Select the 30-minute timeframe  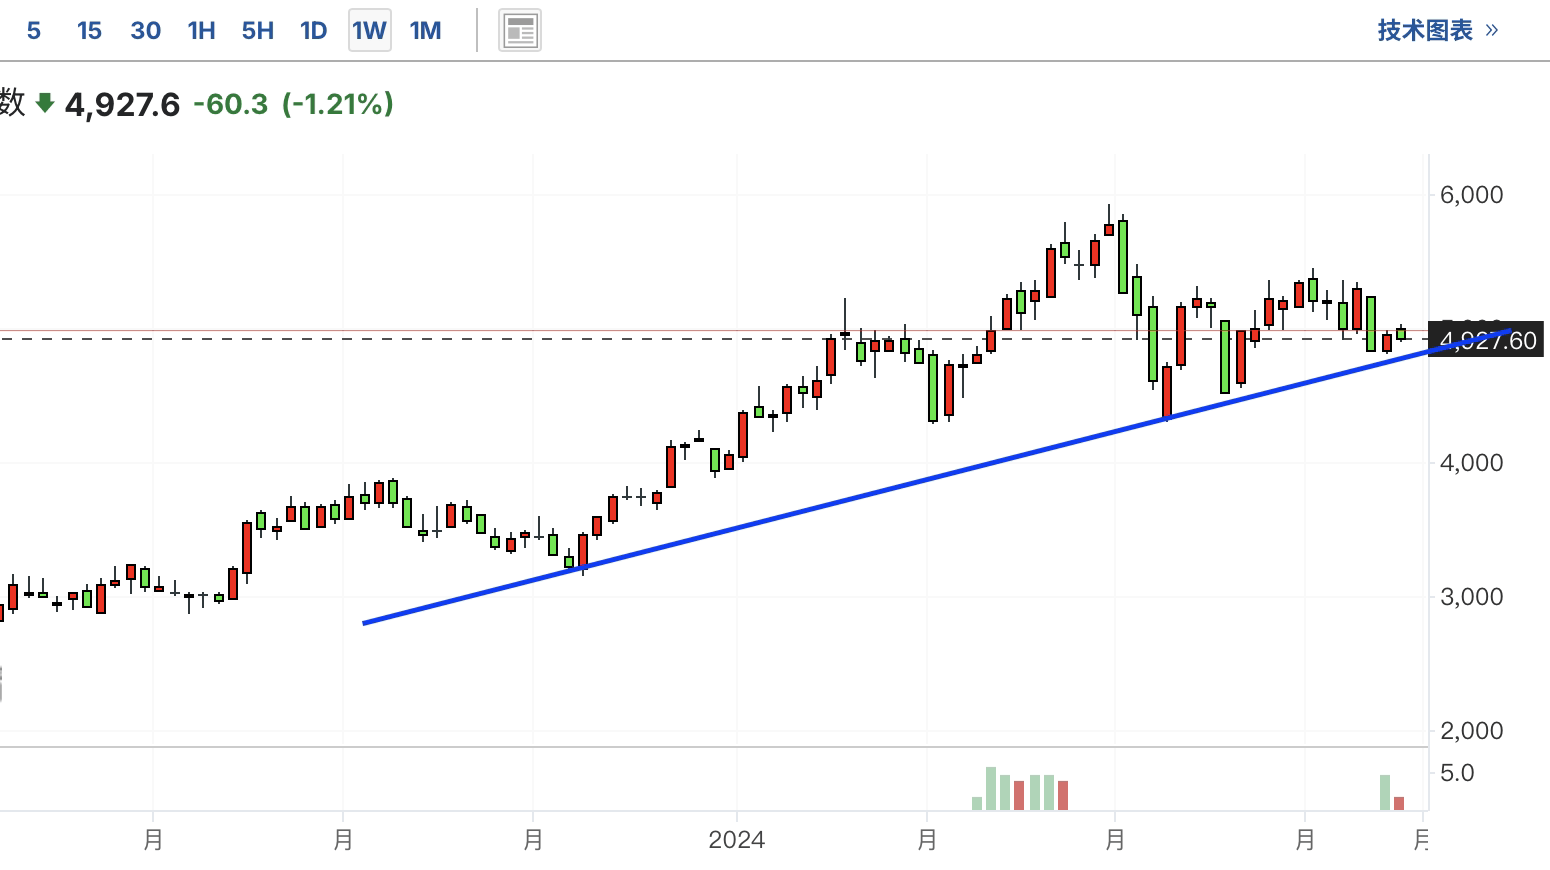(145, 30)
